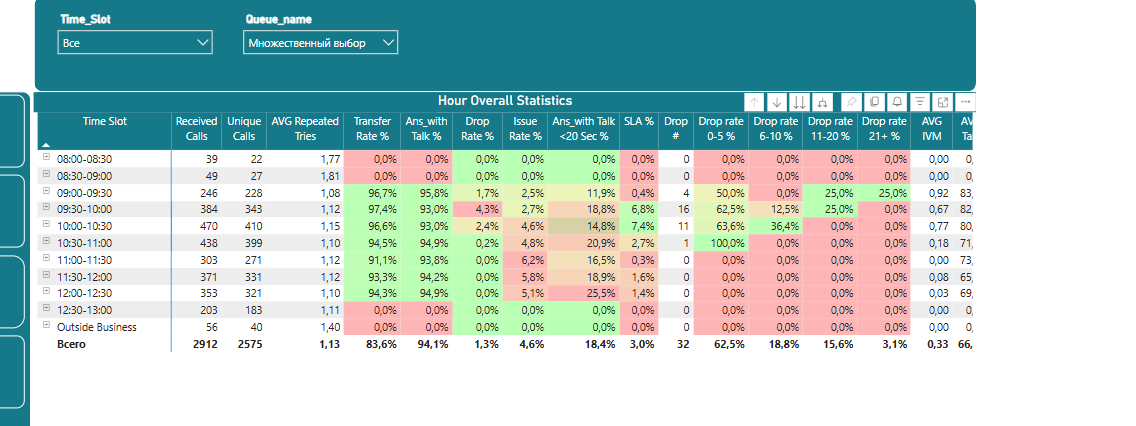The height and width of the screenshot is (426, 1136).
Task: Click the drill up arrow icon
Action: [755, 102]
